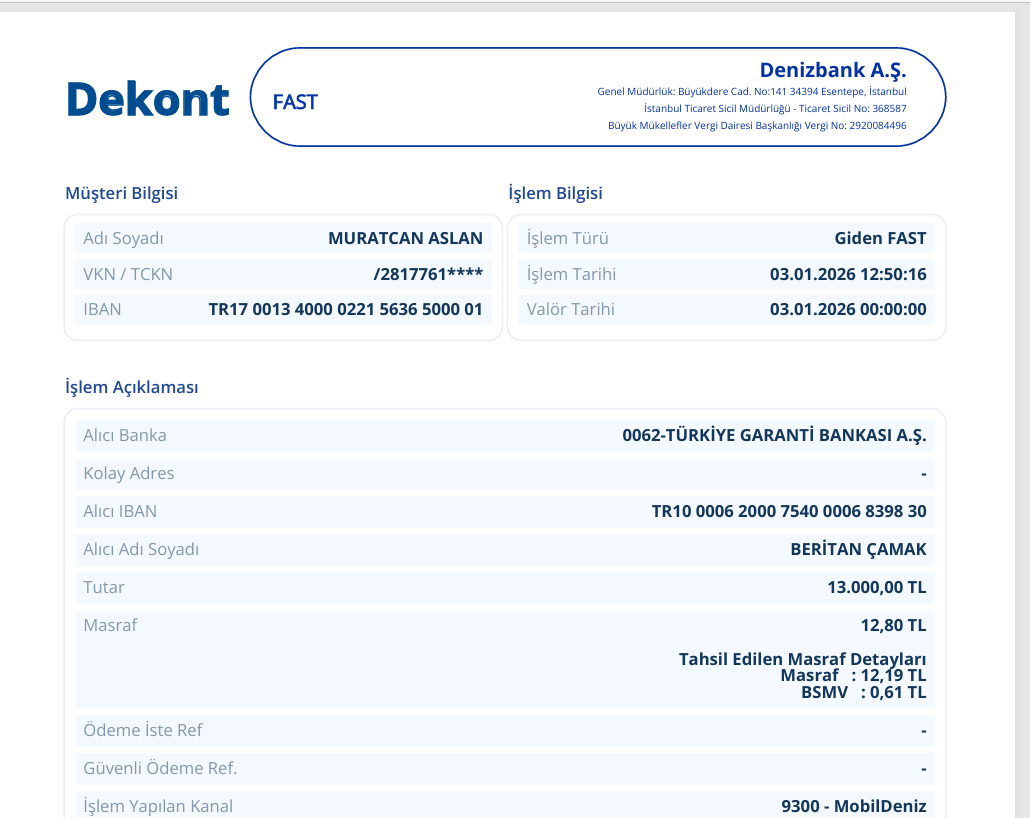This screenshot has width=1030, height=818.
Task: Click the "Adı Soyadı" field label
Action: 123,238
